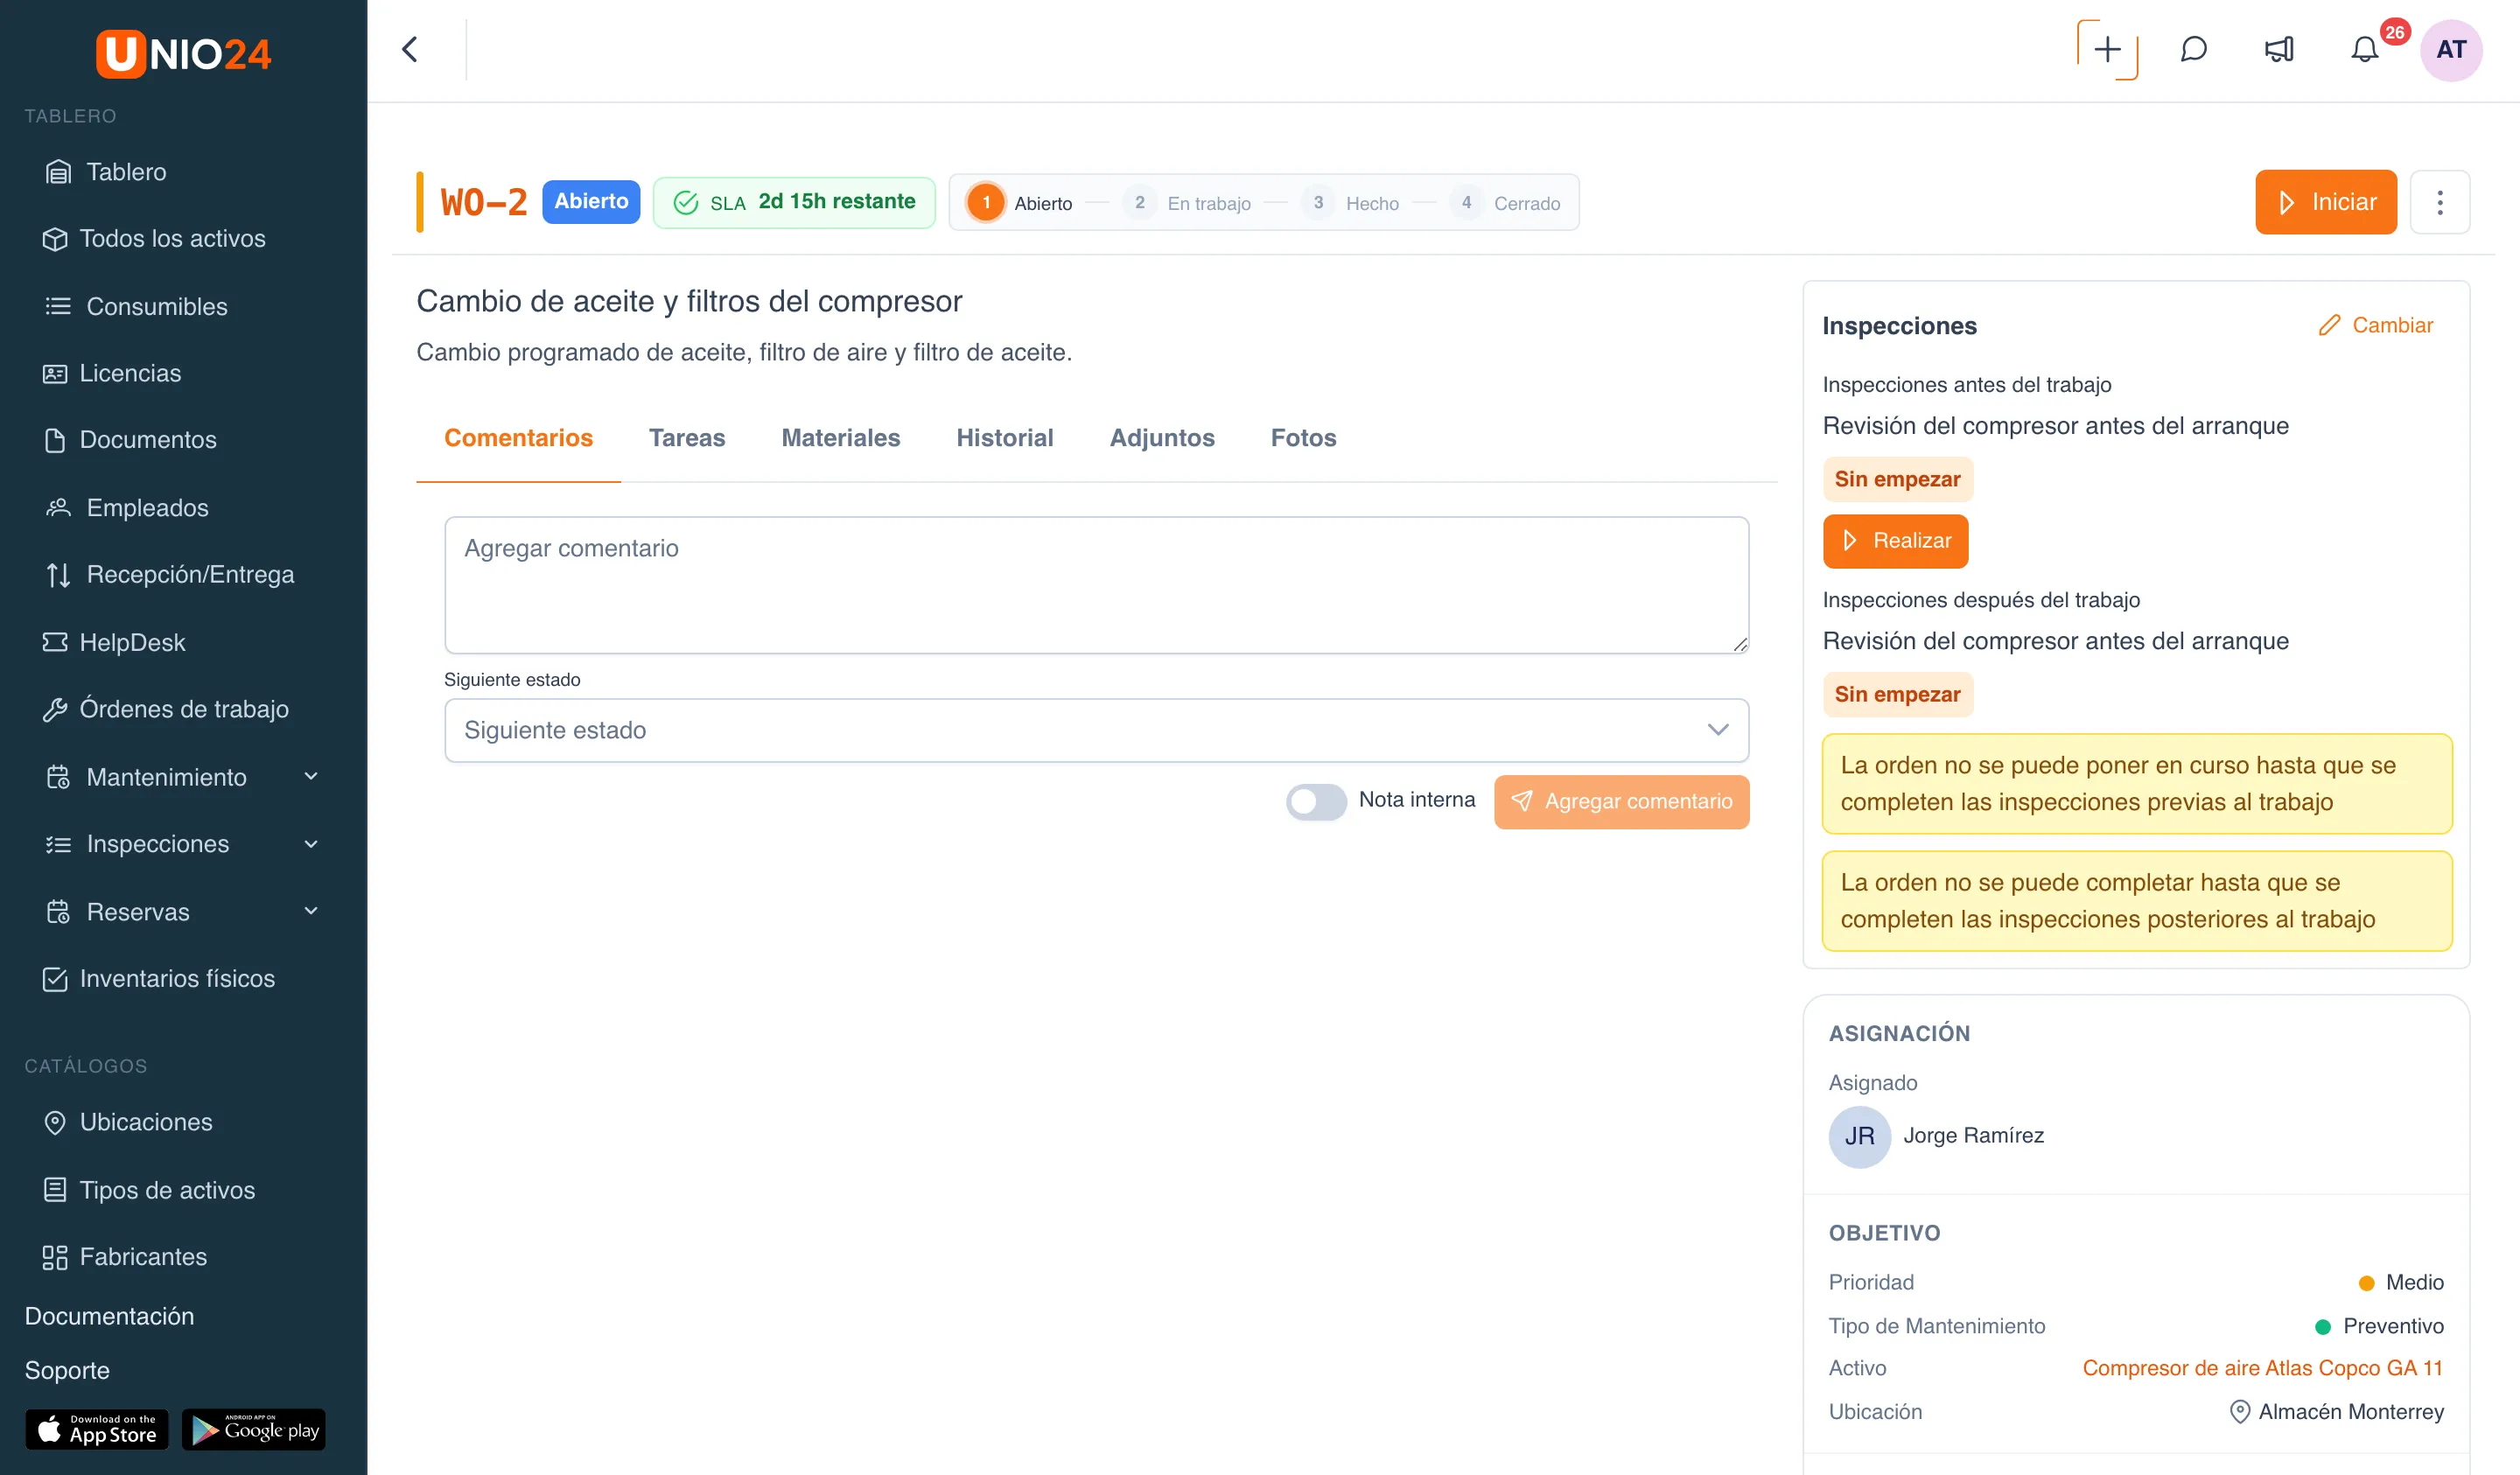The image size is (2520, 1475).
Task: Click the Google Play download badge
Action: 254,1429
